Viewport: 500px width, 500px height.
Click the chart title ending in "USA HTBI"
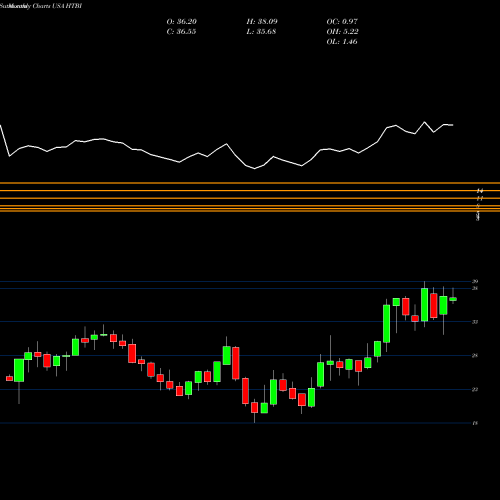tap(41, 6)
